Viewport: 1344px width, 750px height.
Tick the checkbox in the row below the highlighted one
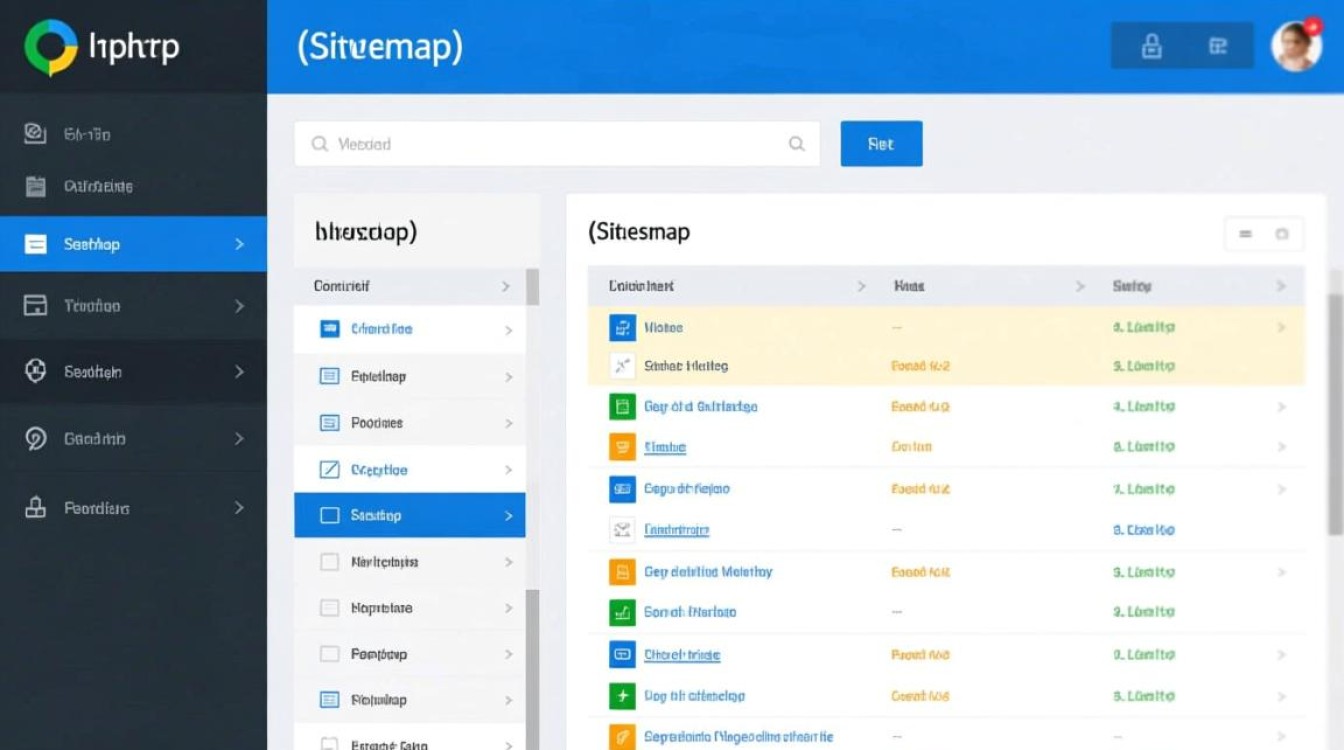pos(329,562)
